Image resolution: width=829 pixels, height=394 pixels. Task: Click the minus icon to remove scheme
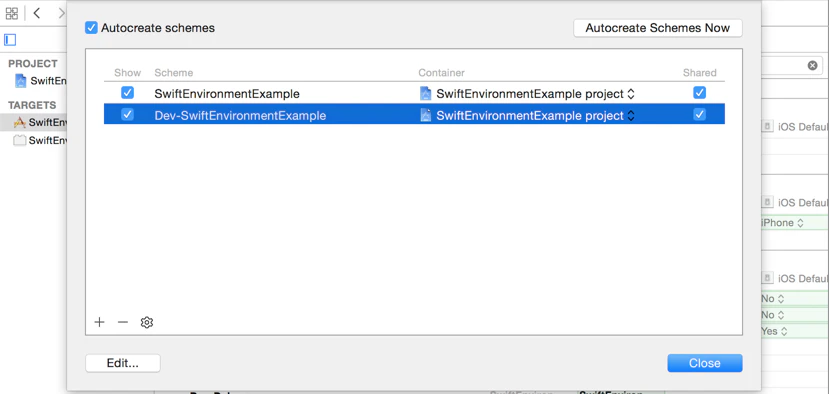coord(123,323)
